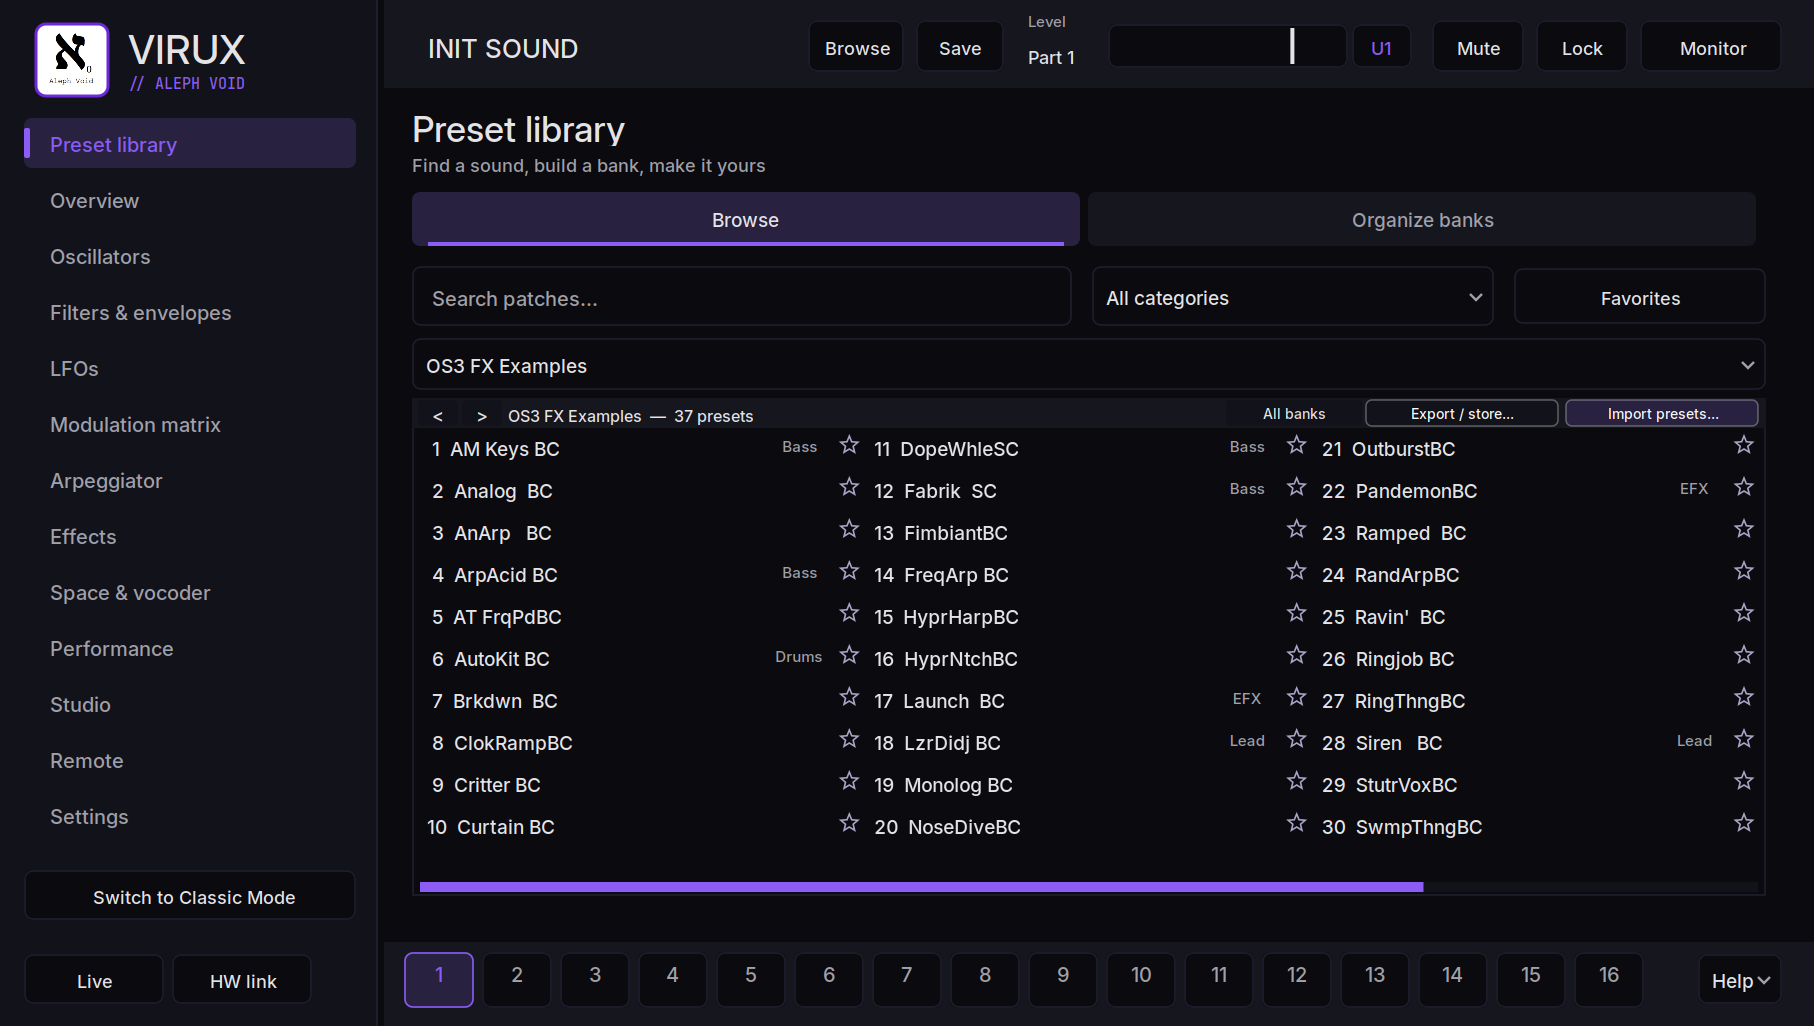1814x1026 pixels.
Task: Toggle the U1 unison indicator
Action: (x=1381, y=47)
